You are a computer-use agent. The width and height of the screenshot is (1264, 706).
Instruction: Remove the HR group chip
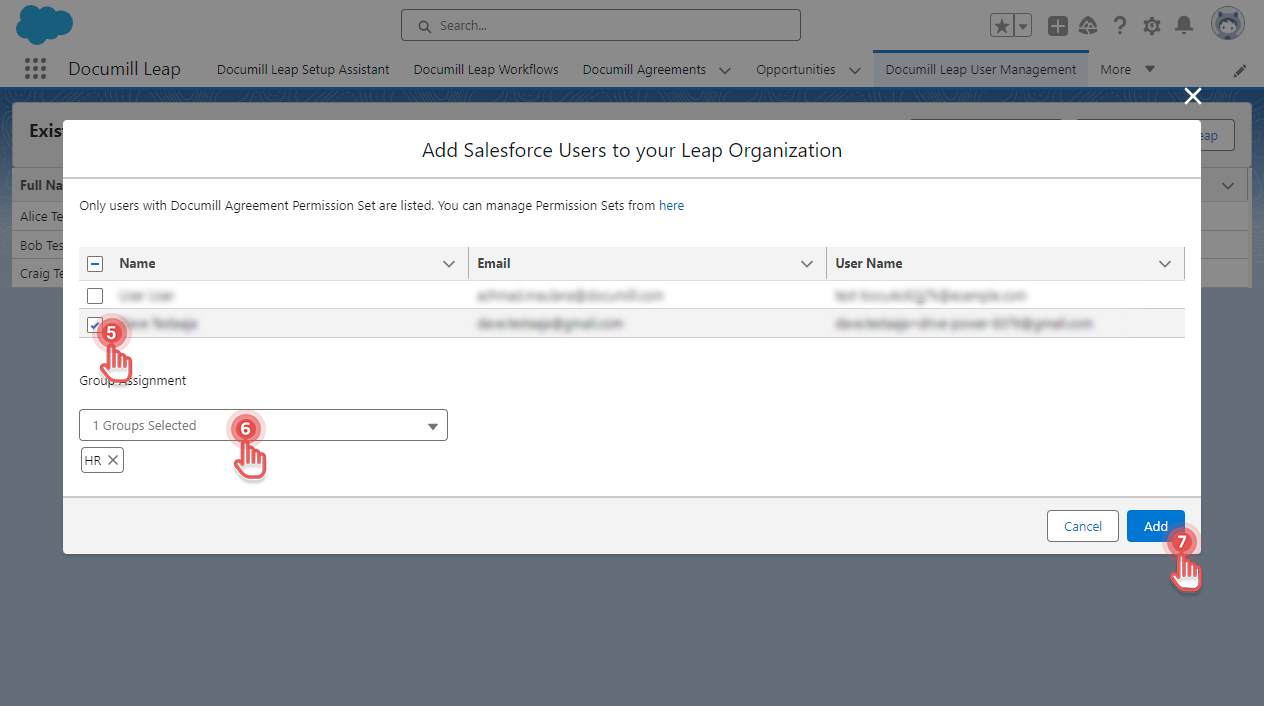[x=112, y=460]
